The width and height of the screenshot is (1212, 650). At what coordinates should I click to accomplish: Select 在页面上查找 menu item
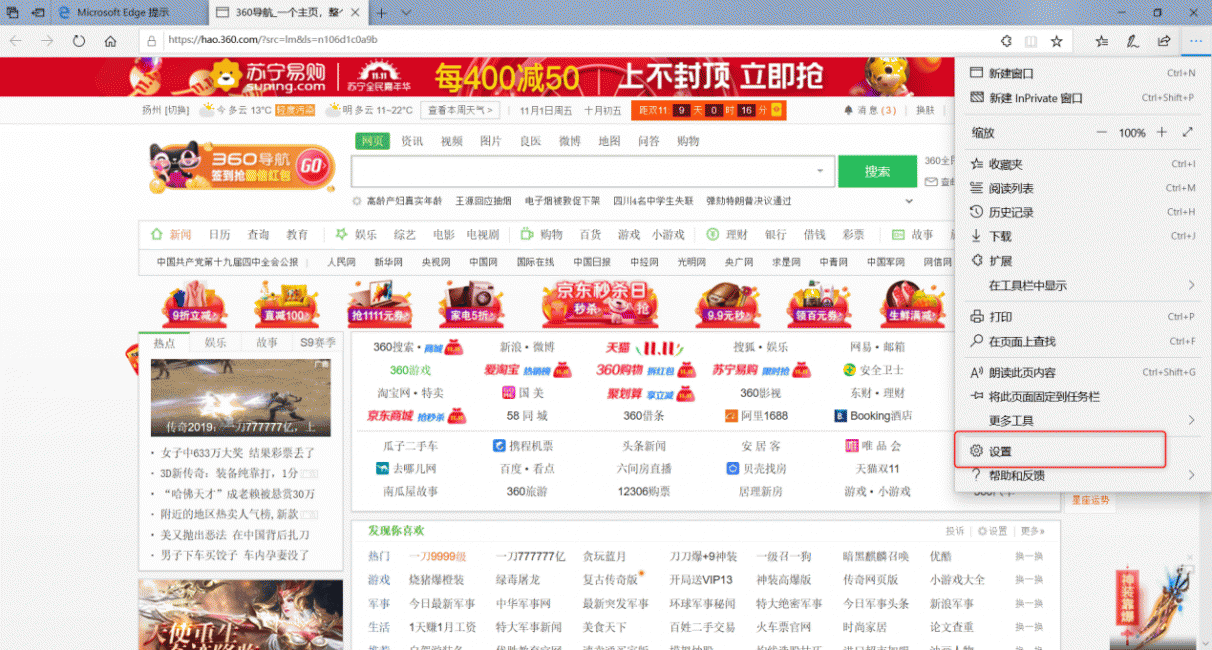pos(1084,341)
